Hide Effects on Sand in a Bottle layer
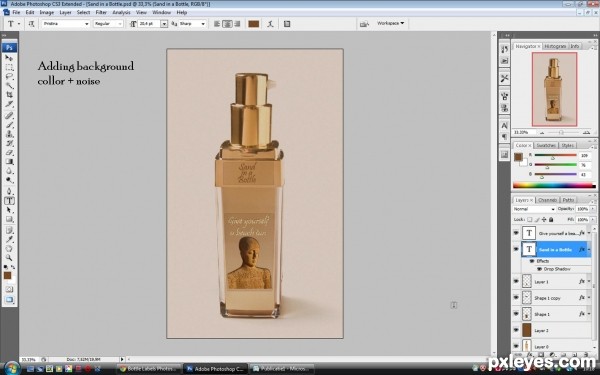The image size is (600, 375). tap(532, 261)
